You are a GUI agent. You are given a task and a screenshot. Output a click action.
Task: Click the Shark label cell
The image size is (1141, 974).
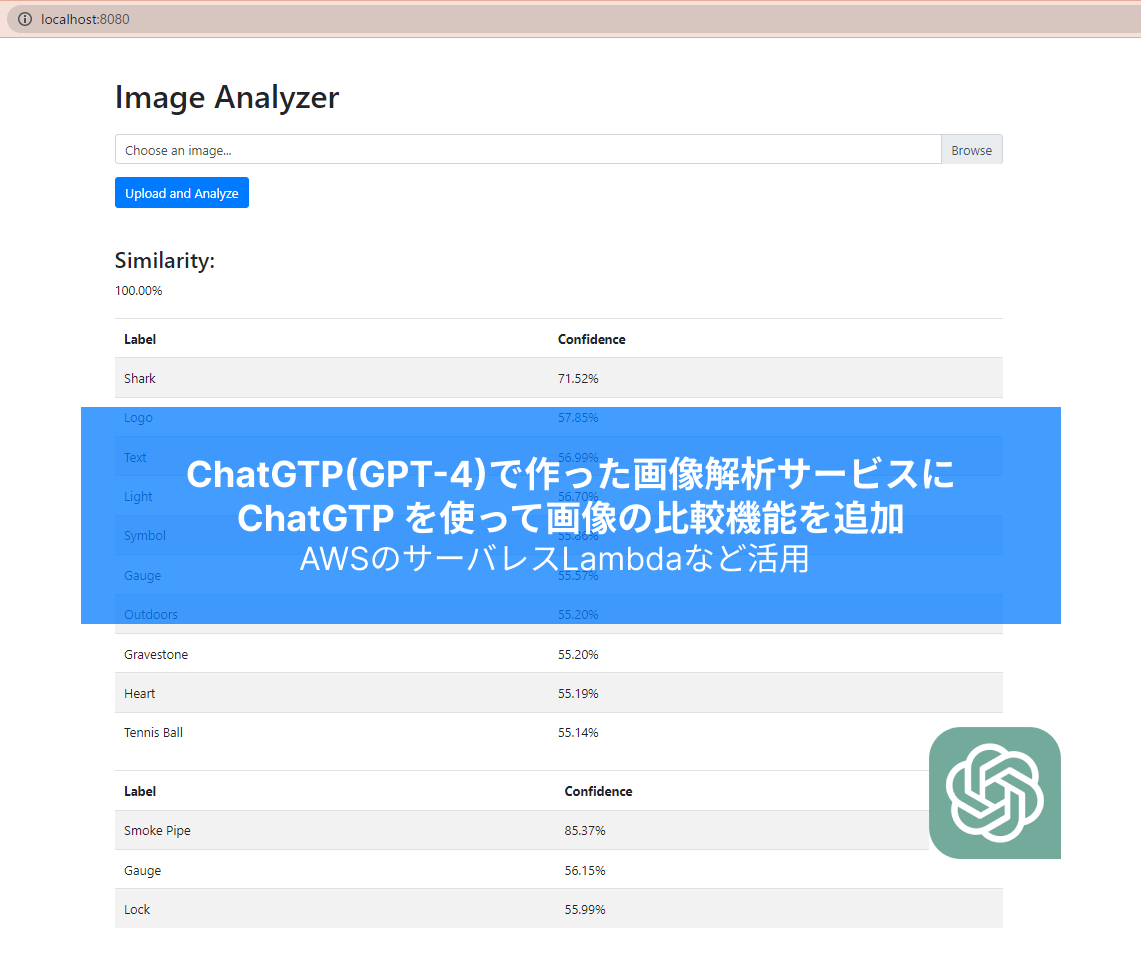pos(140,378)
